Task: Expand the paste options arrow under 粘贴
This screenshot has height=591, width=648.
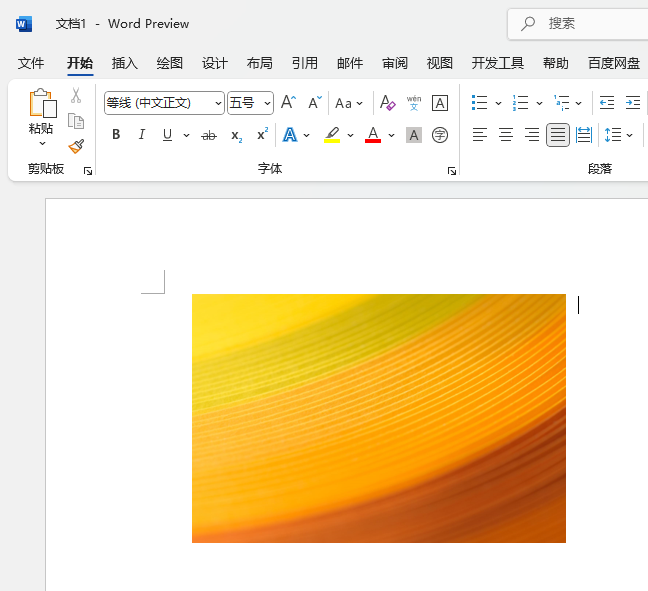Action: [42, 144]
